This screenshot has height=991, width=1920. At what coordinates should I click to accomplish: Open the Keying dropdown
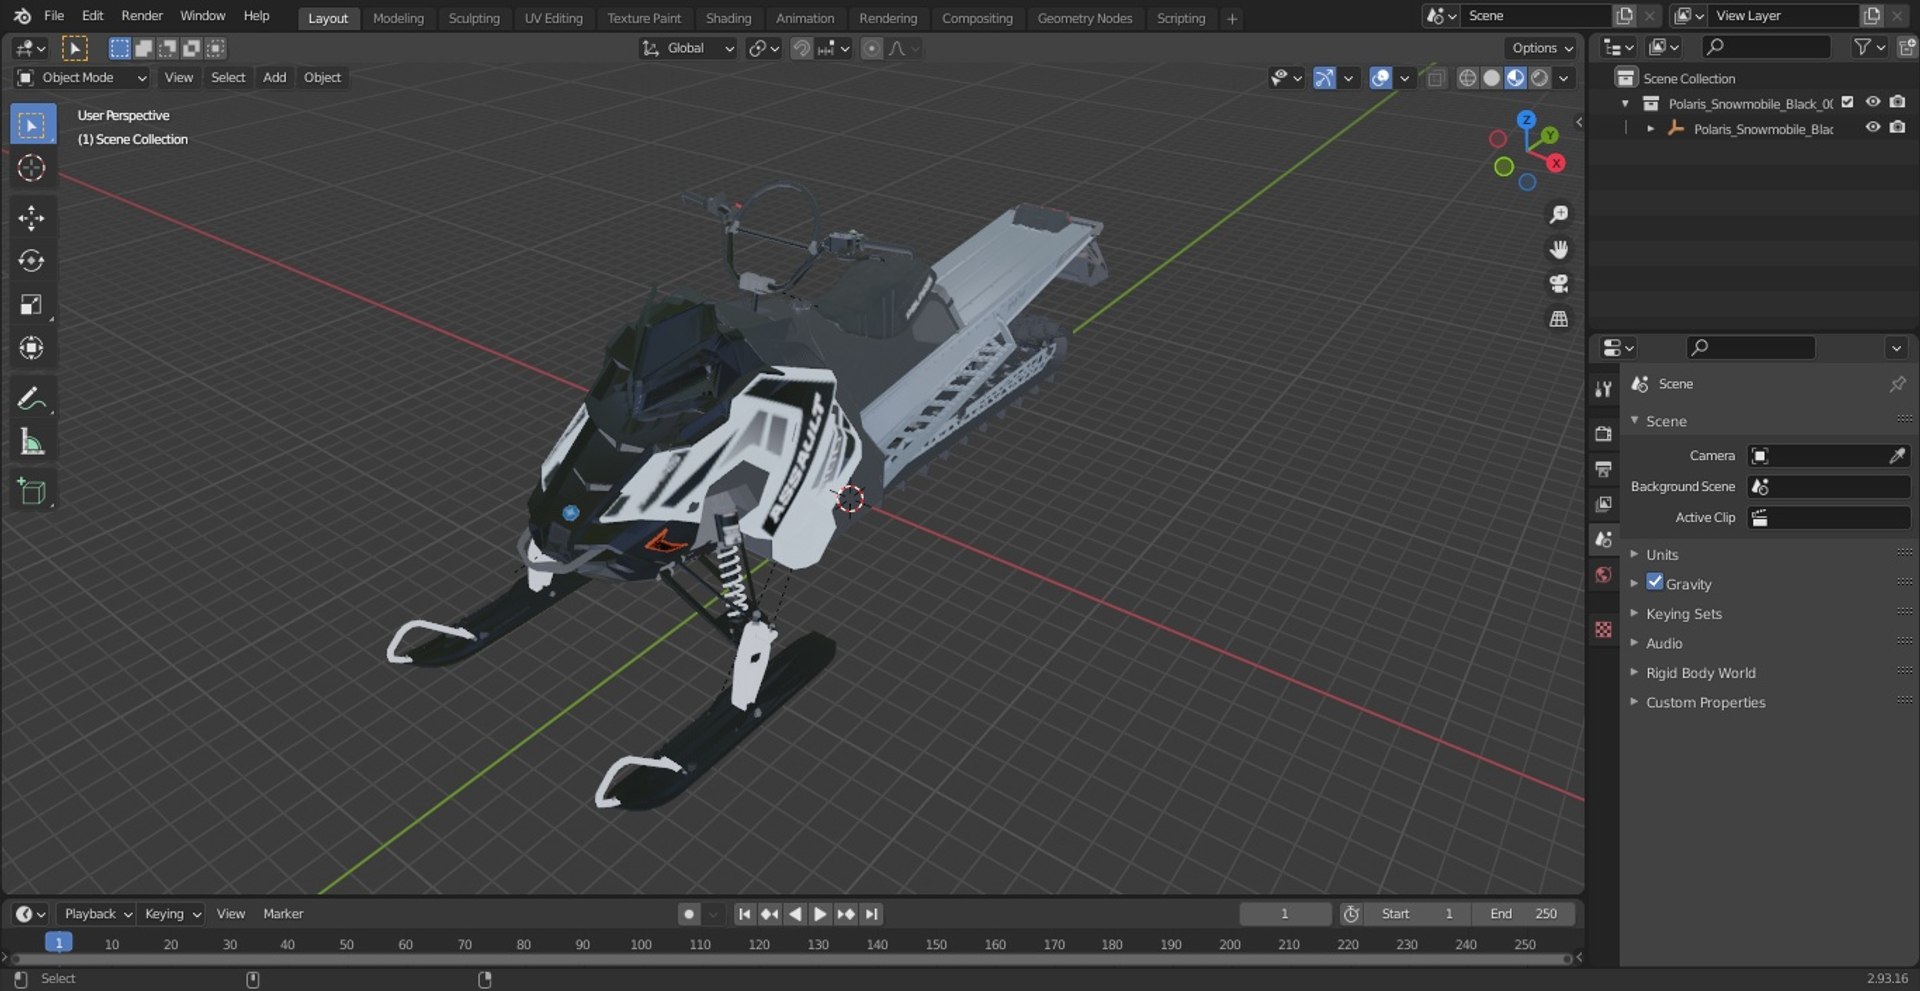[x=172, y=914]
